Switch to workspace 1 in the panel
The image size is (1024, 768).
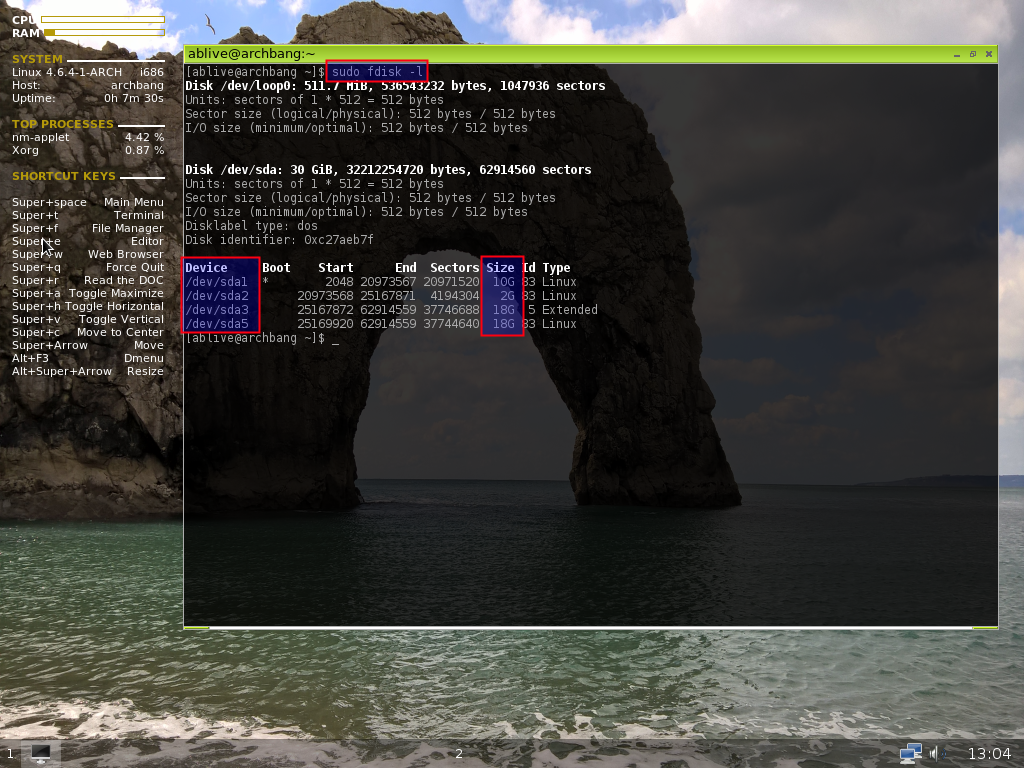pyautogui.click(x=10, y=754)
